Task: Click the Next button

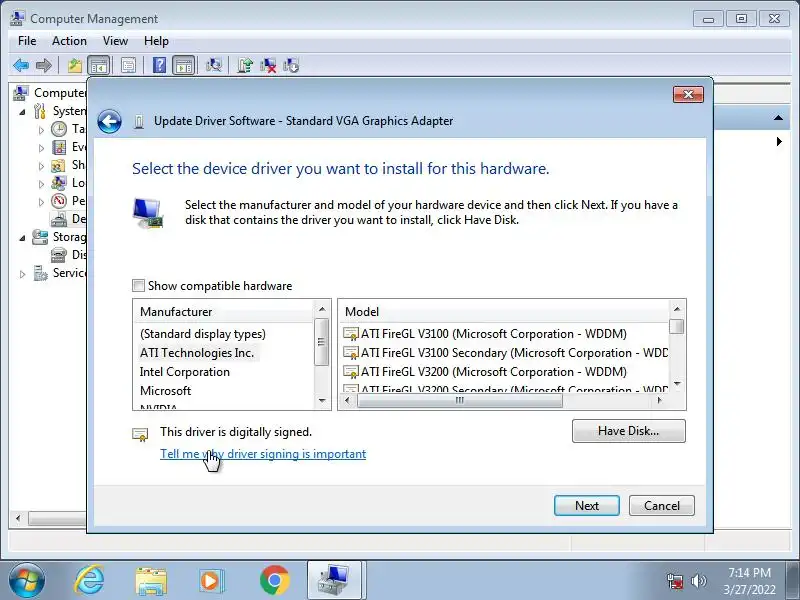Action: coord(587,505)
